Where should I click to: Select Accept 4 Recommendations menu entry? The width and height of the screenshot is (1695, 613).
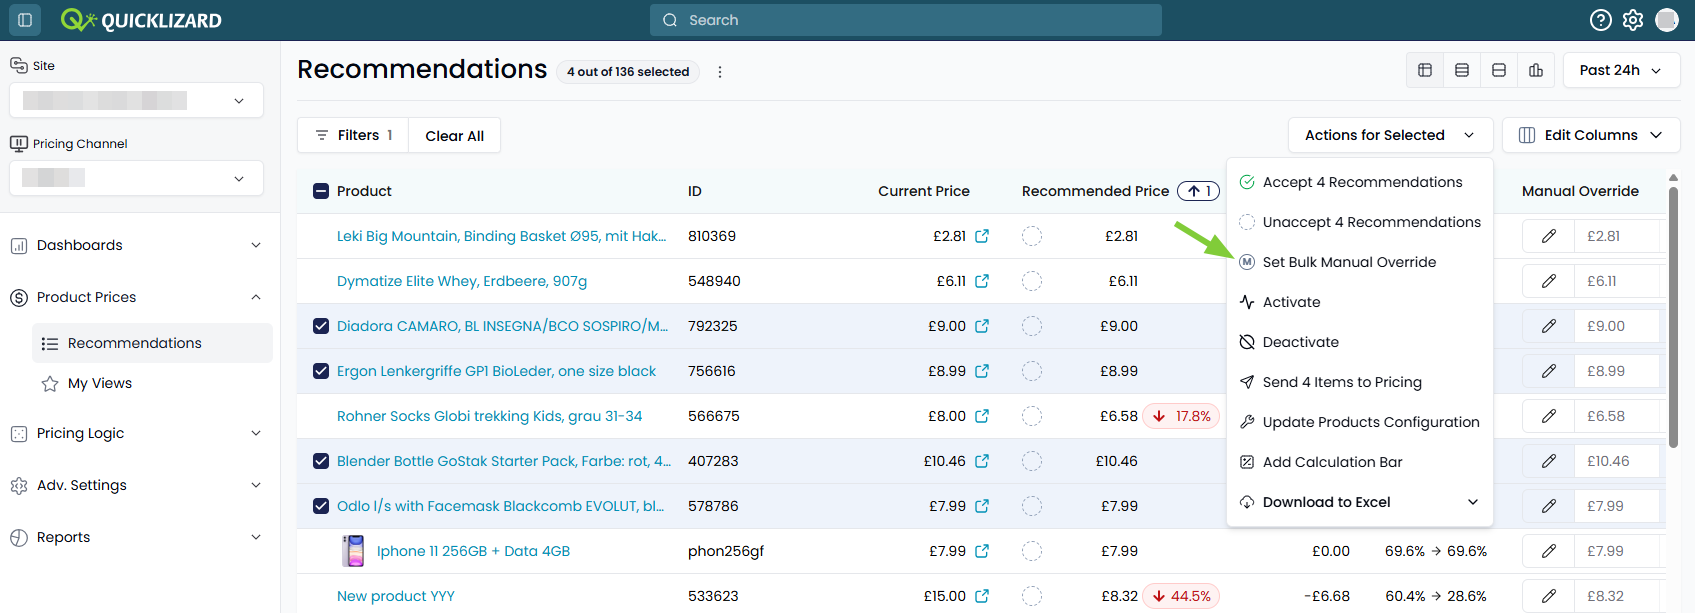(1362, 182)
